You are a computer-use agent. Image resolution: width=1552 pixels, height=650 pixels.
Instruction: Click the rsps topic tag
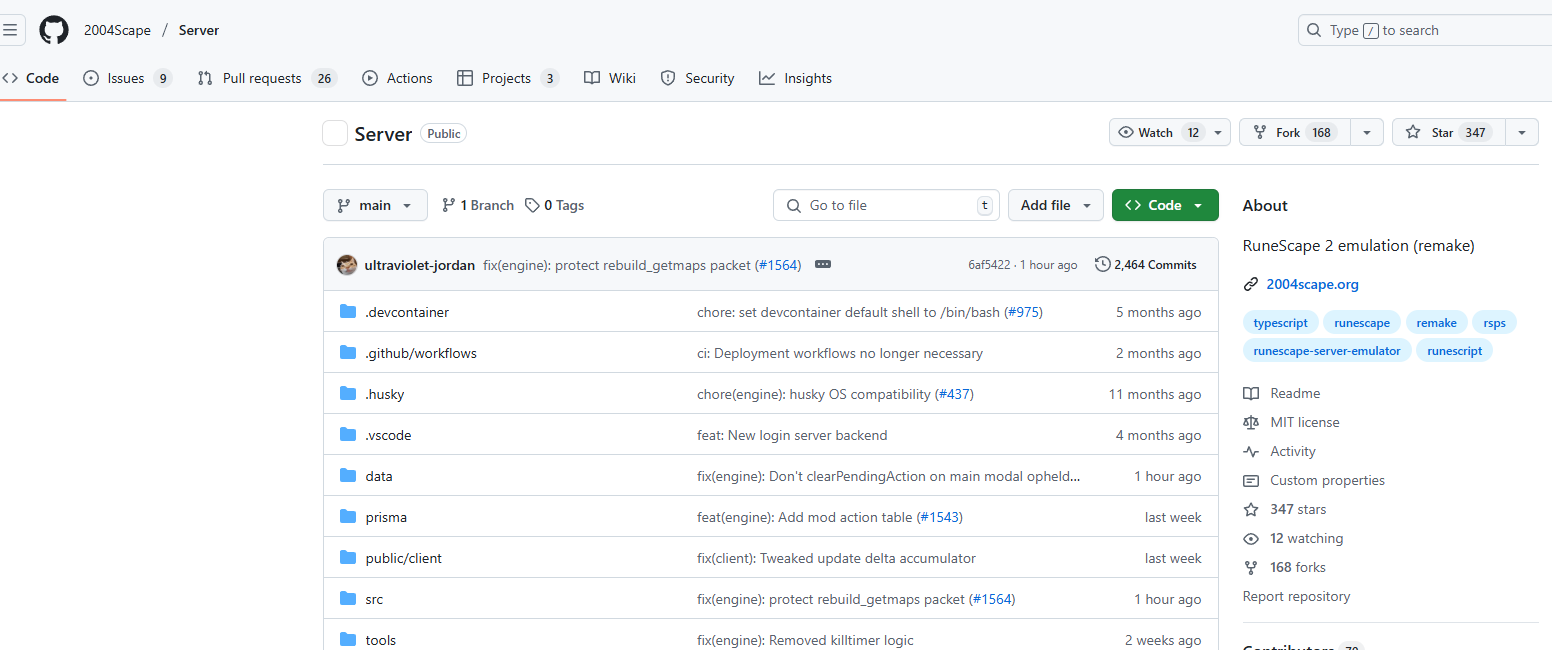[1495, 322]
